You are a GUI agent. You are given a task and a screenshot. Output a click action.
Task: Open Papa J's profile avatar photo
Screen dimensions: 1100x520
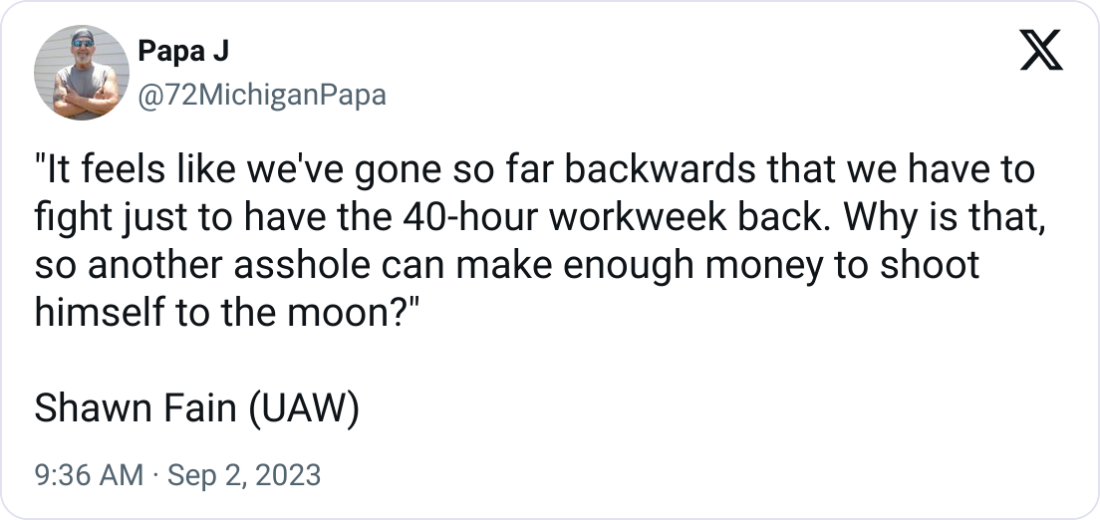click(x=77, y=73)
